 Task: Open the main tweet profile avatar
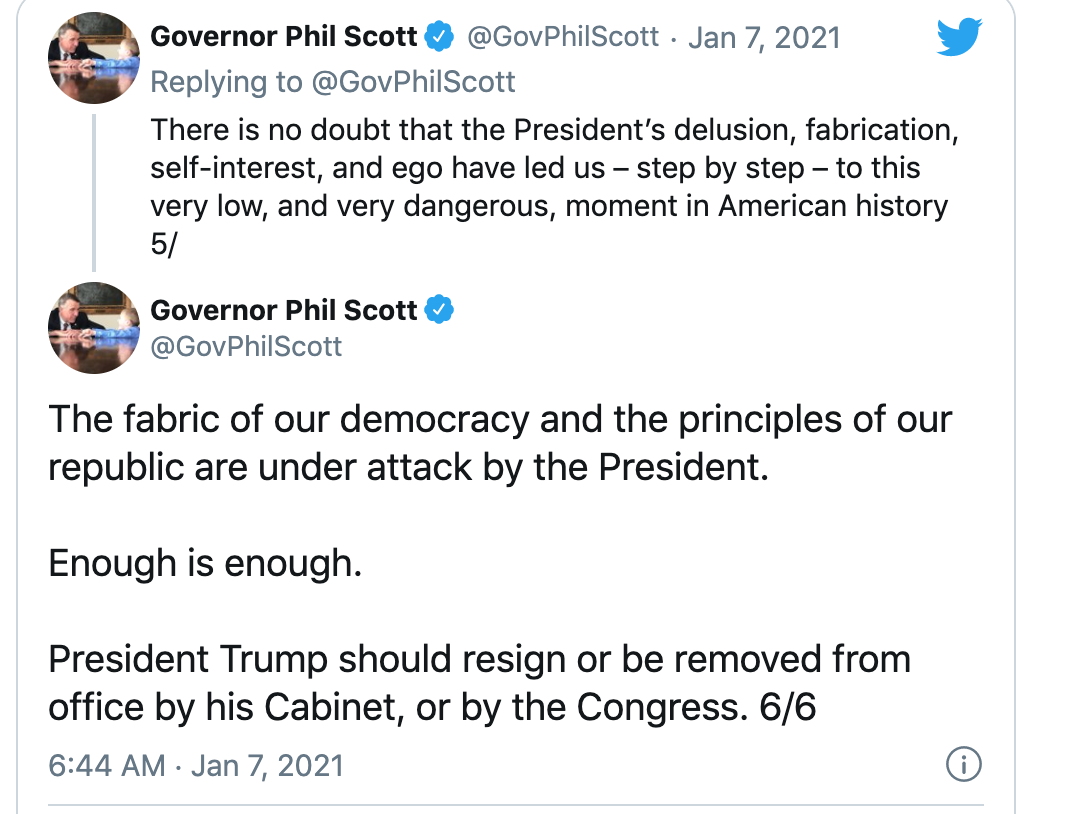click(94, 328)
